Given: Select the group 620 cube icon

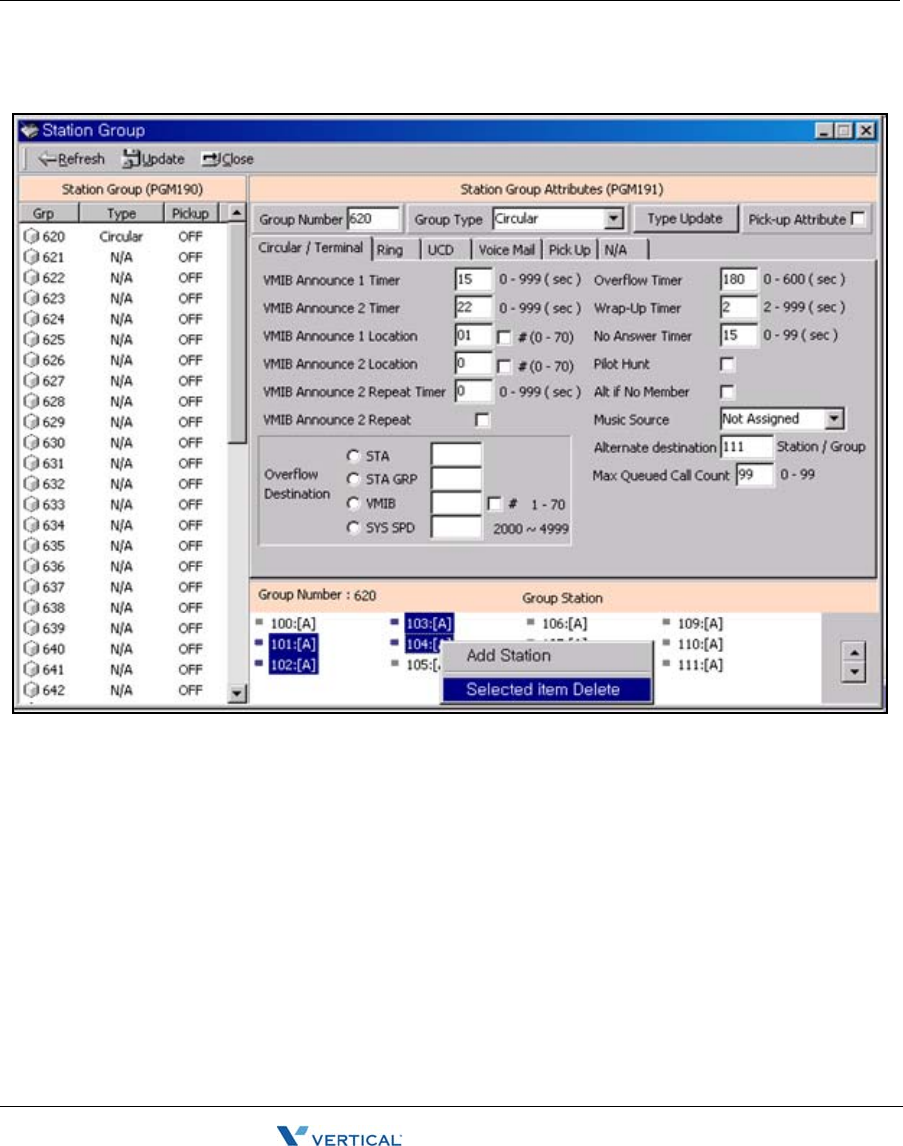Looking at the screenshot, I should click(31, 236).
